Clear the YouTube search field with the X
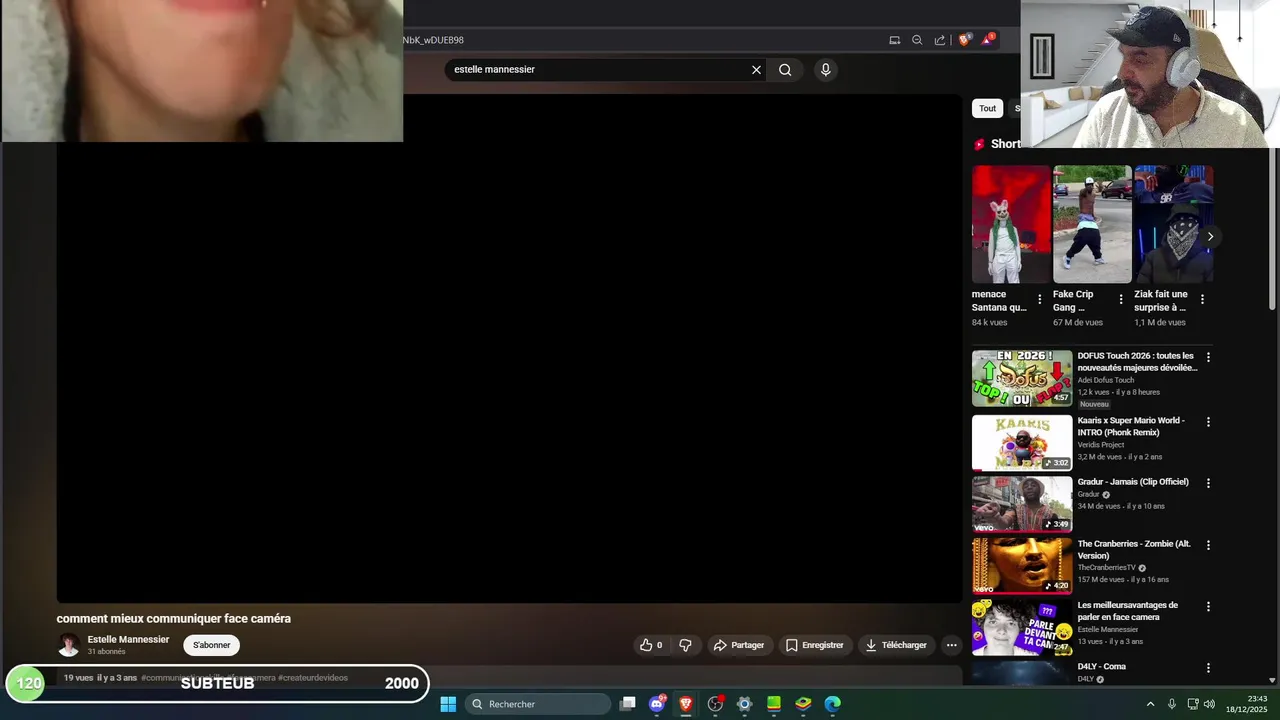1280x720 pixels. (x=756, y=70)
